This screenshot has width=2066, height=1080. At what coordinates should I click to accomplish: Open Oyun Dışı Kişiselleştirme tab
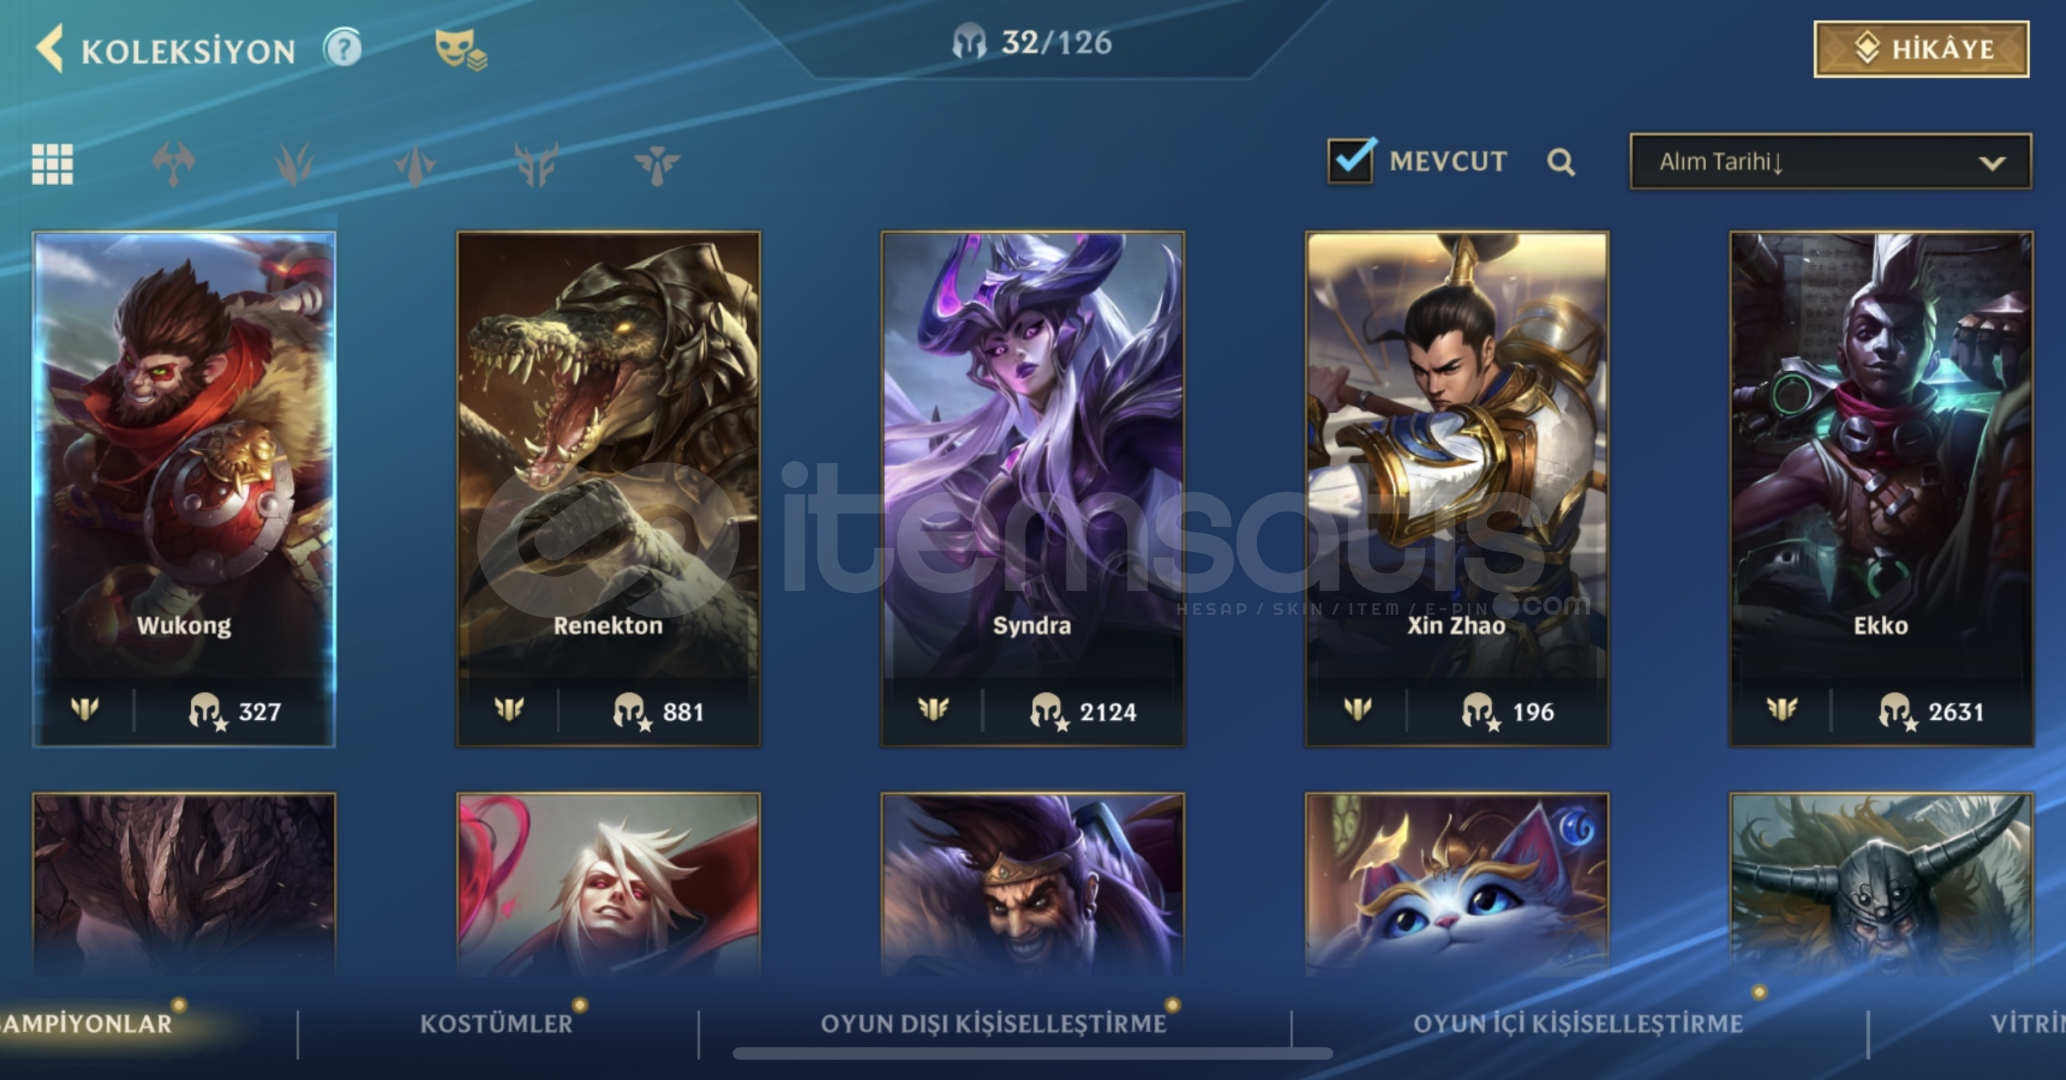point(993,1023)
